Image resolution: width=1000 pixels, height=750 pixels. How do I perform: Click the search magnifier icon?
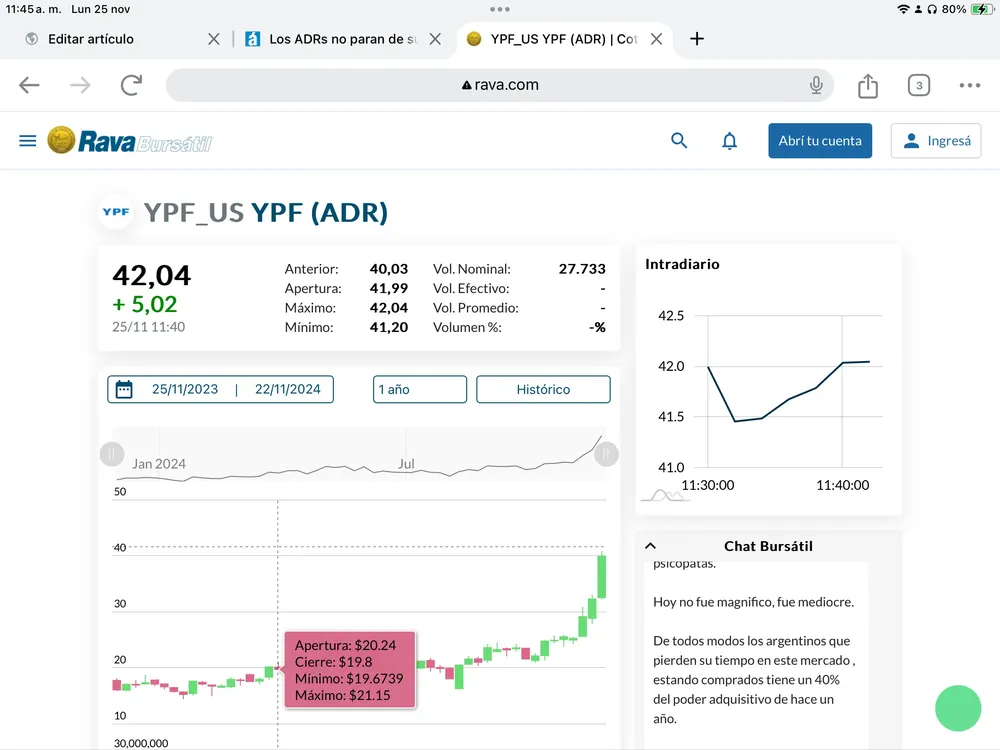(x=679, y=141)
